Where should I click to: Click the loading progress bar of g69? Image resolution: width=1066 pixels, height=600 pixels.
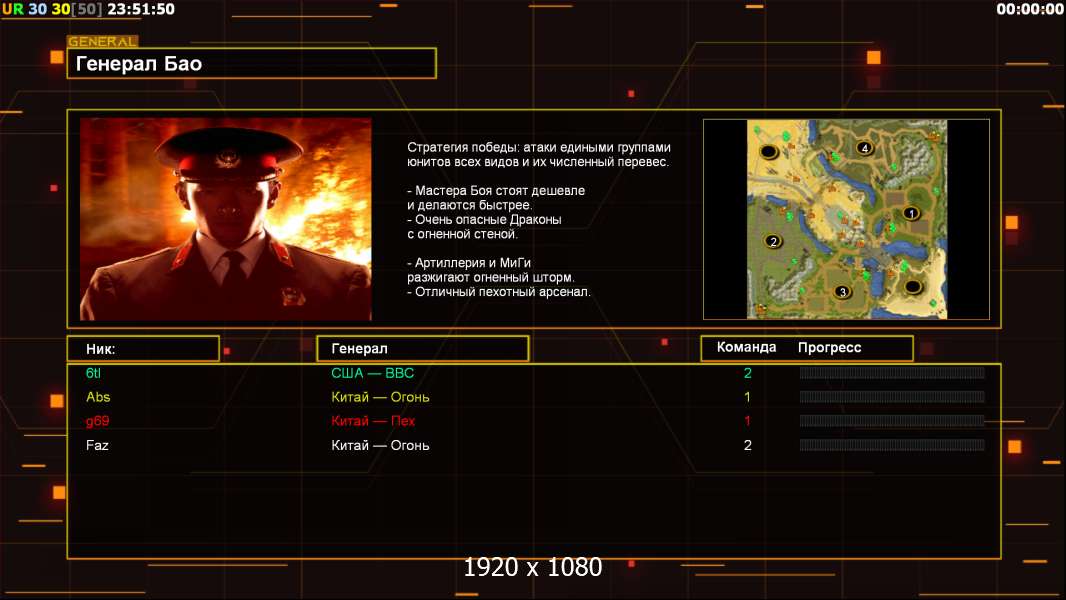[892, 421]
